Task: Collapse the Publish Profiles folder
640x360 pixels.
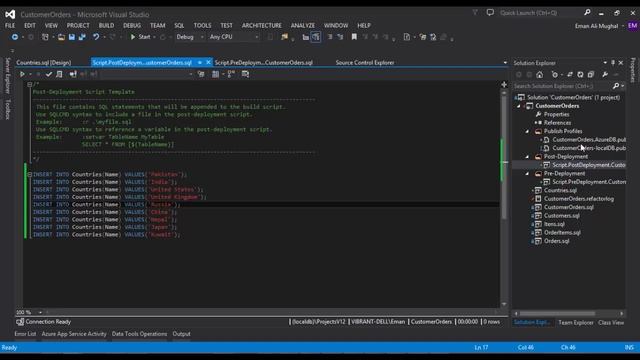Action: (527, 131)
